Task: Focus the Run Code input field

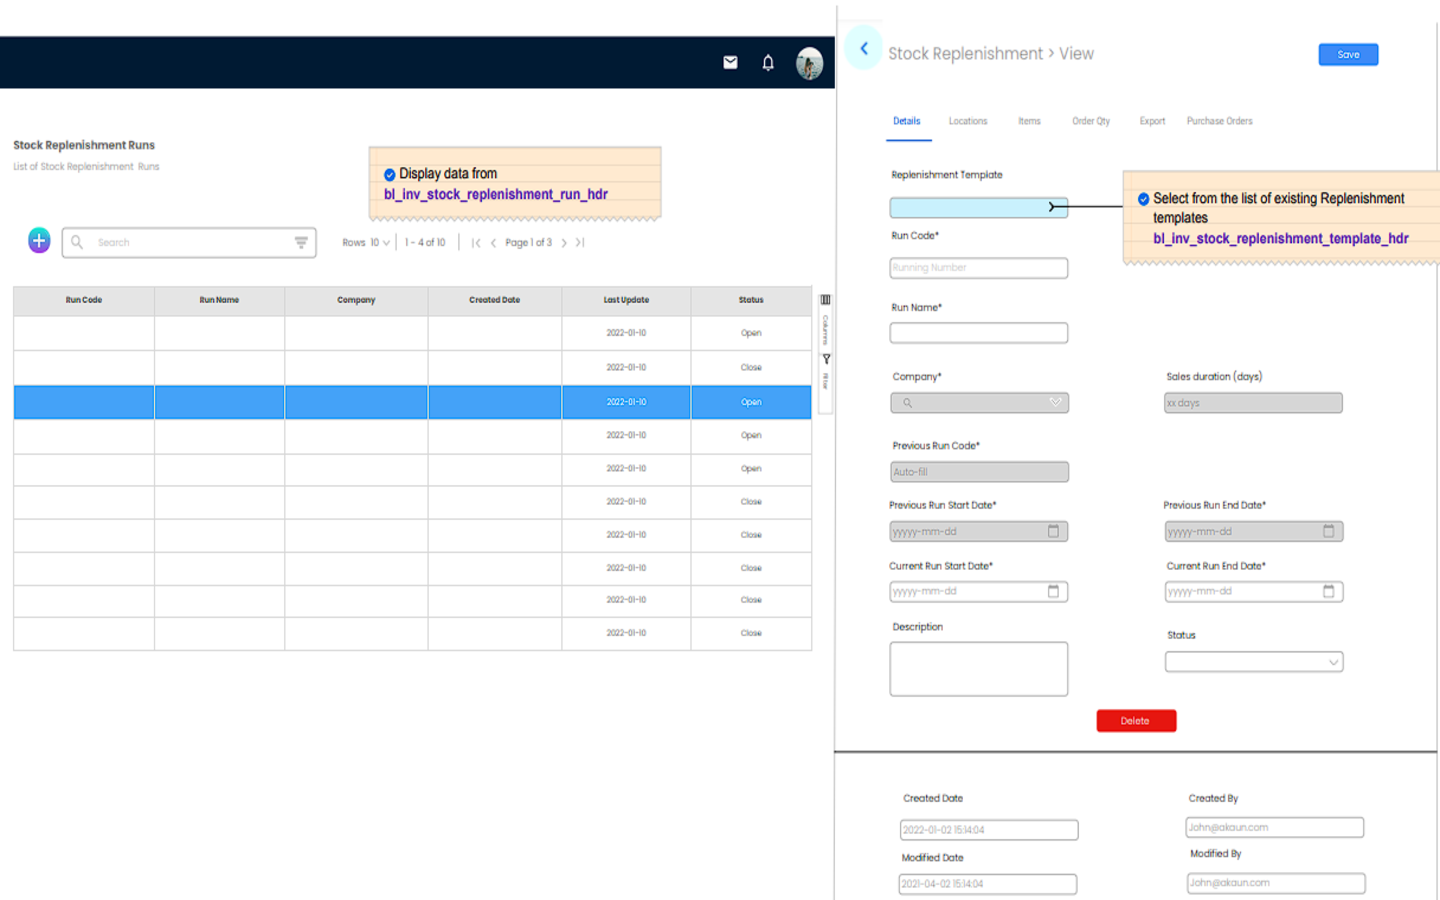Action: 979,268
